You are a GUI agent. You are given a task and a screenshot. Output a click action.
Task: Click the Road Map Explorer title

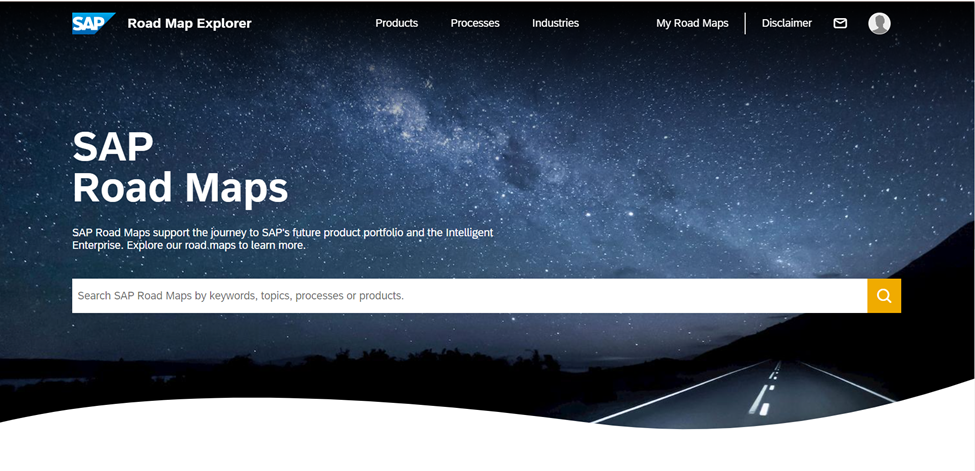[190, 24]
